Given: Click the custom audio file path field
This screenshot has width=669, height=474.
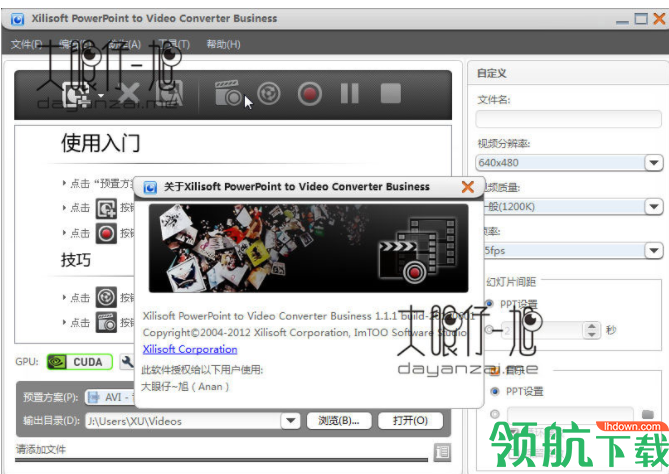Looking at the screenshot, I should pyautogui.click(x=570, y=414).
